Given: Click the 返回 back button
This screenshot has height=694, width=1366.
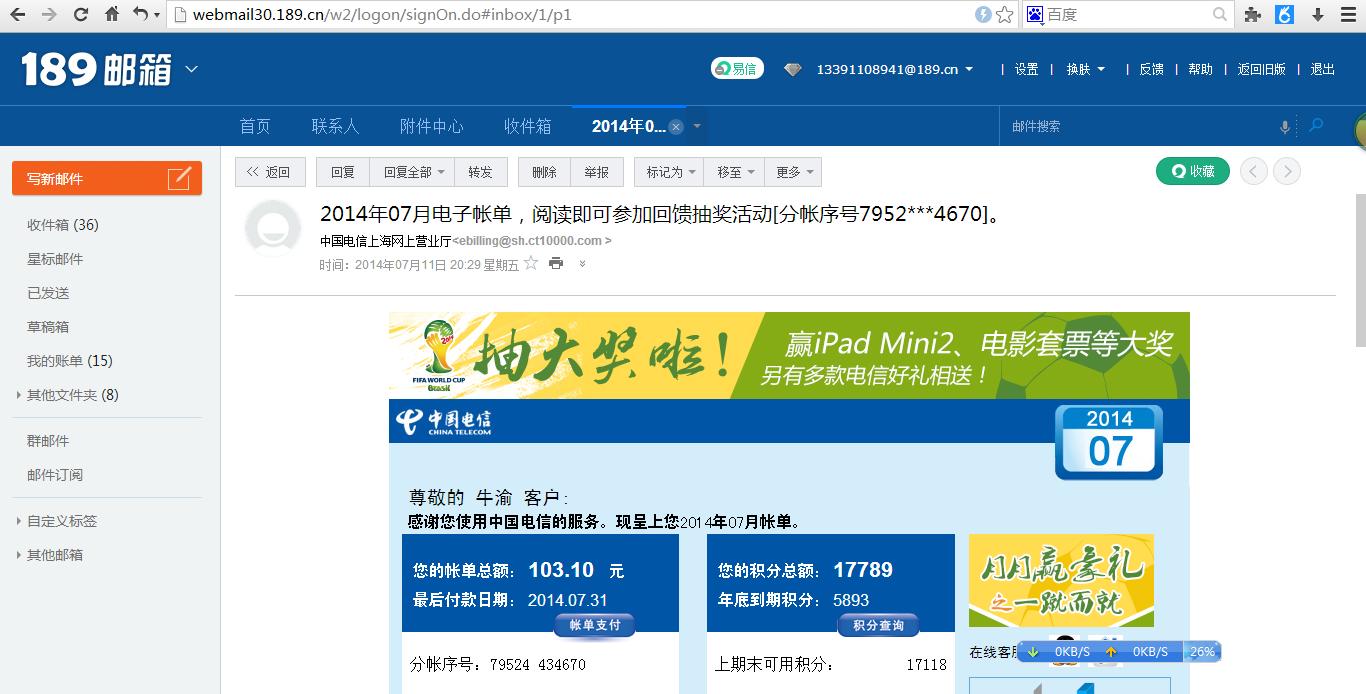Looking at the screenshot, I should (270, 172).
